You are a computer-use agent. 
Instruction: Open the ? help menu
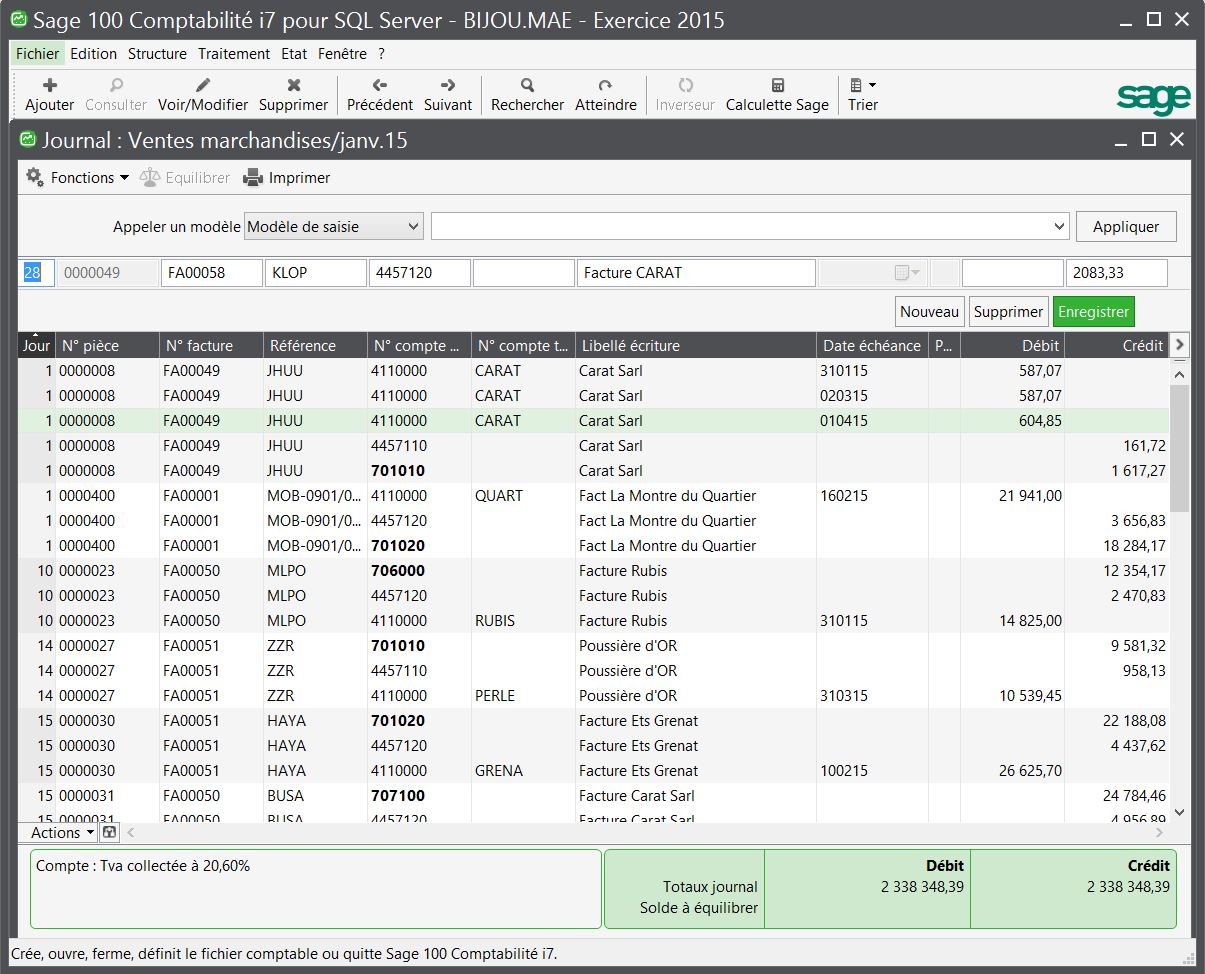[x=381, y=54]
